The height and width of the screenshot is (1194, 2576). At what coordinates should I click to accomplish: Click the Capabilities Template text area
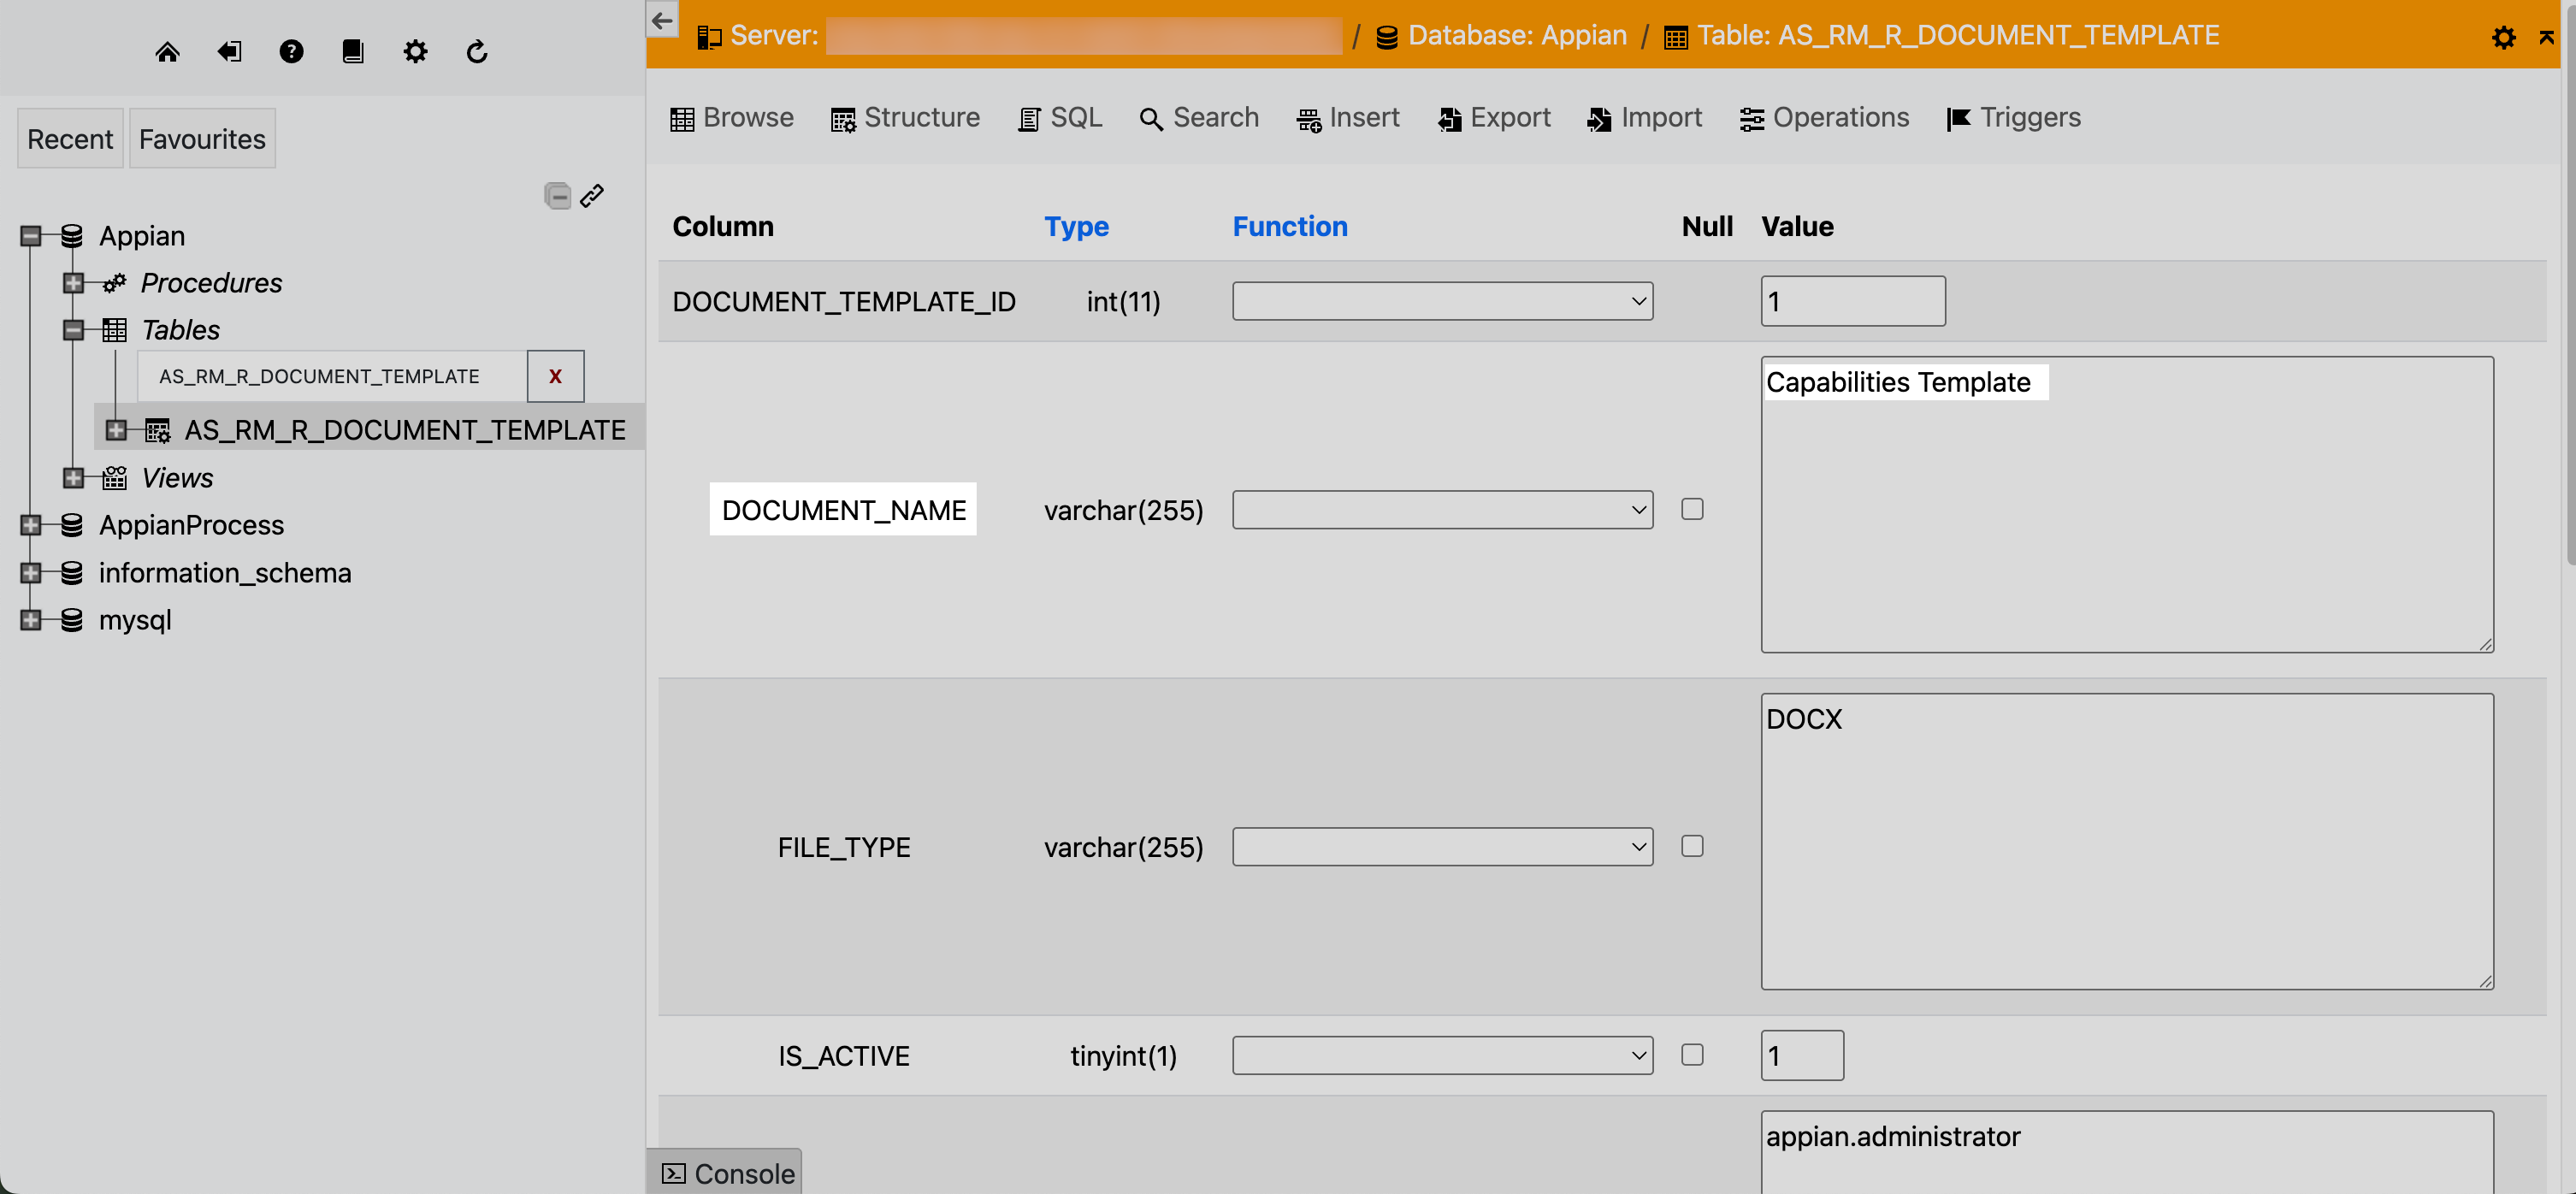coord(2127,505)
